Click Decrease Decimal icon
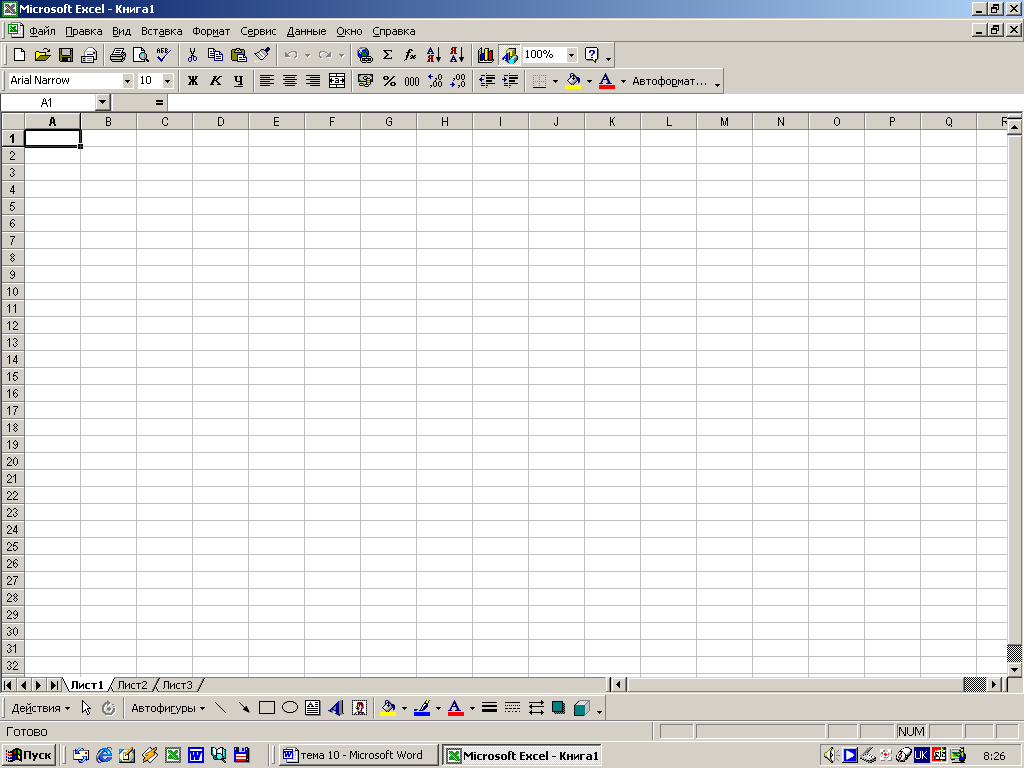1024x768 pixels. (x=458, y=81)
